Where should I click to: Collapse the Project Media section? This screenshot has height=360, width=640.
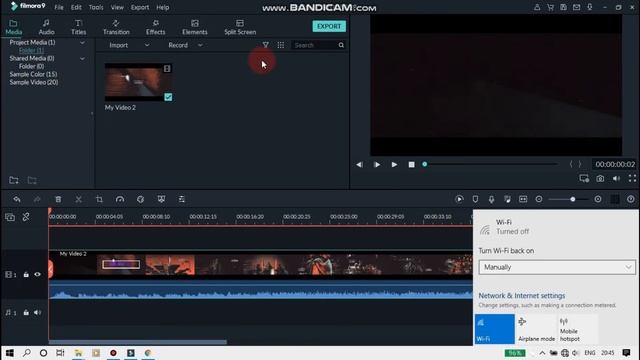tap(82, 42)
